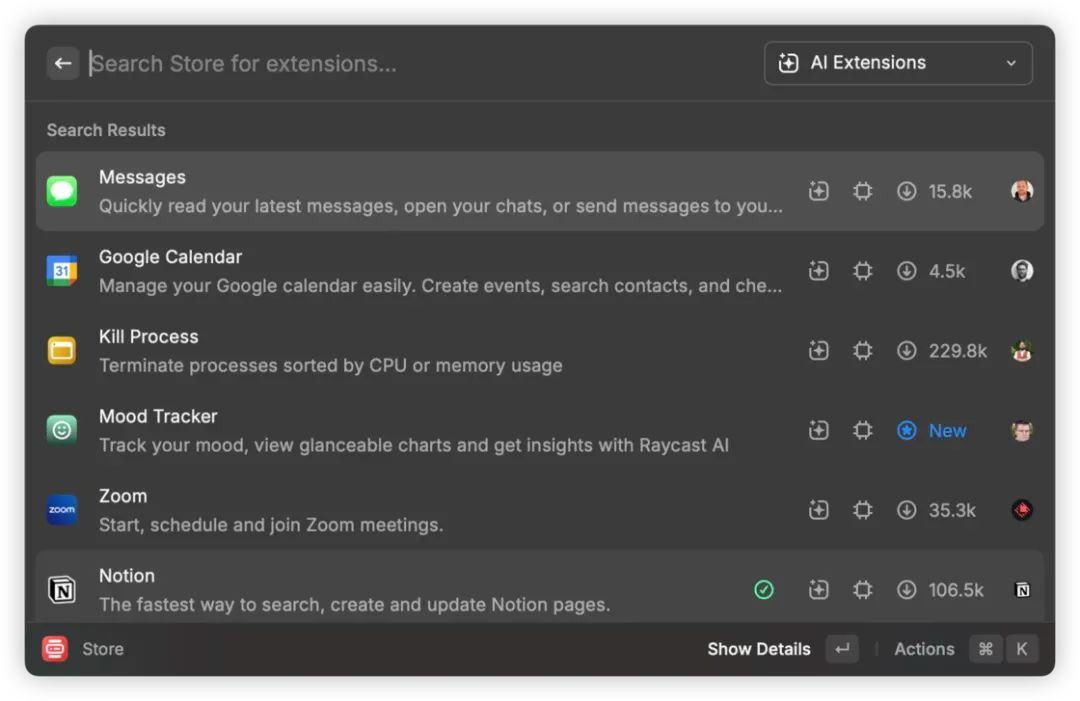
Task: Select the Kill Process app icon
Action: point(62,350)
